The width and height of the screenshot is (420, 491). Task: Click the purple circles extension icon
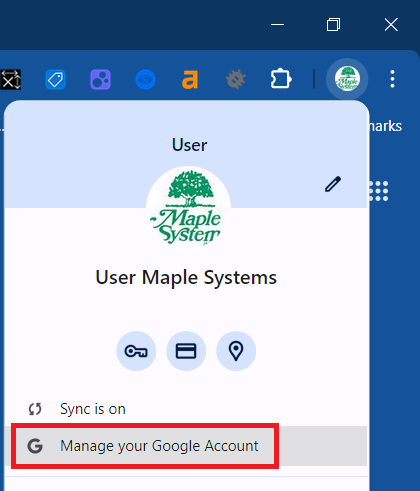click(100, 80)
